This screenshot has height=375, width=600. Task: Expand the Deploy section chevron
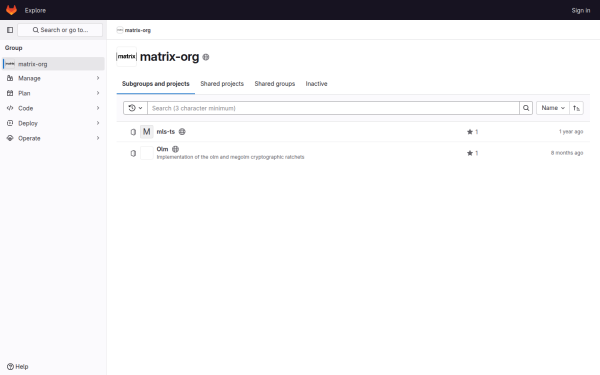[x=98, y=123]
